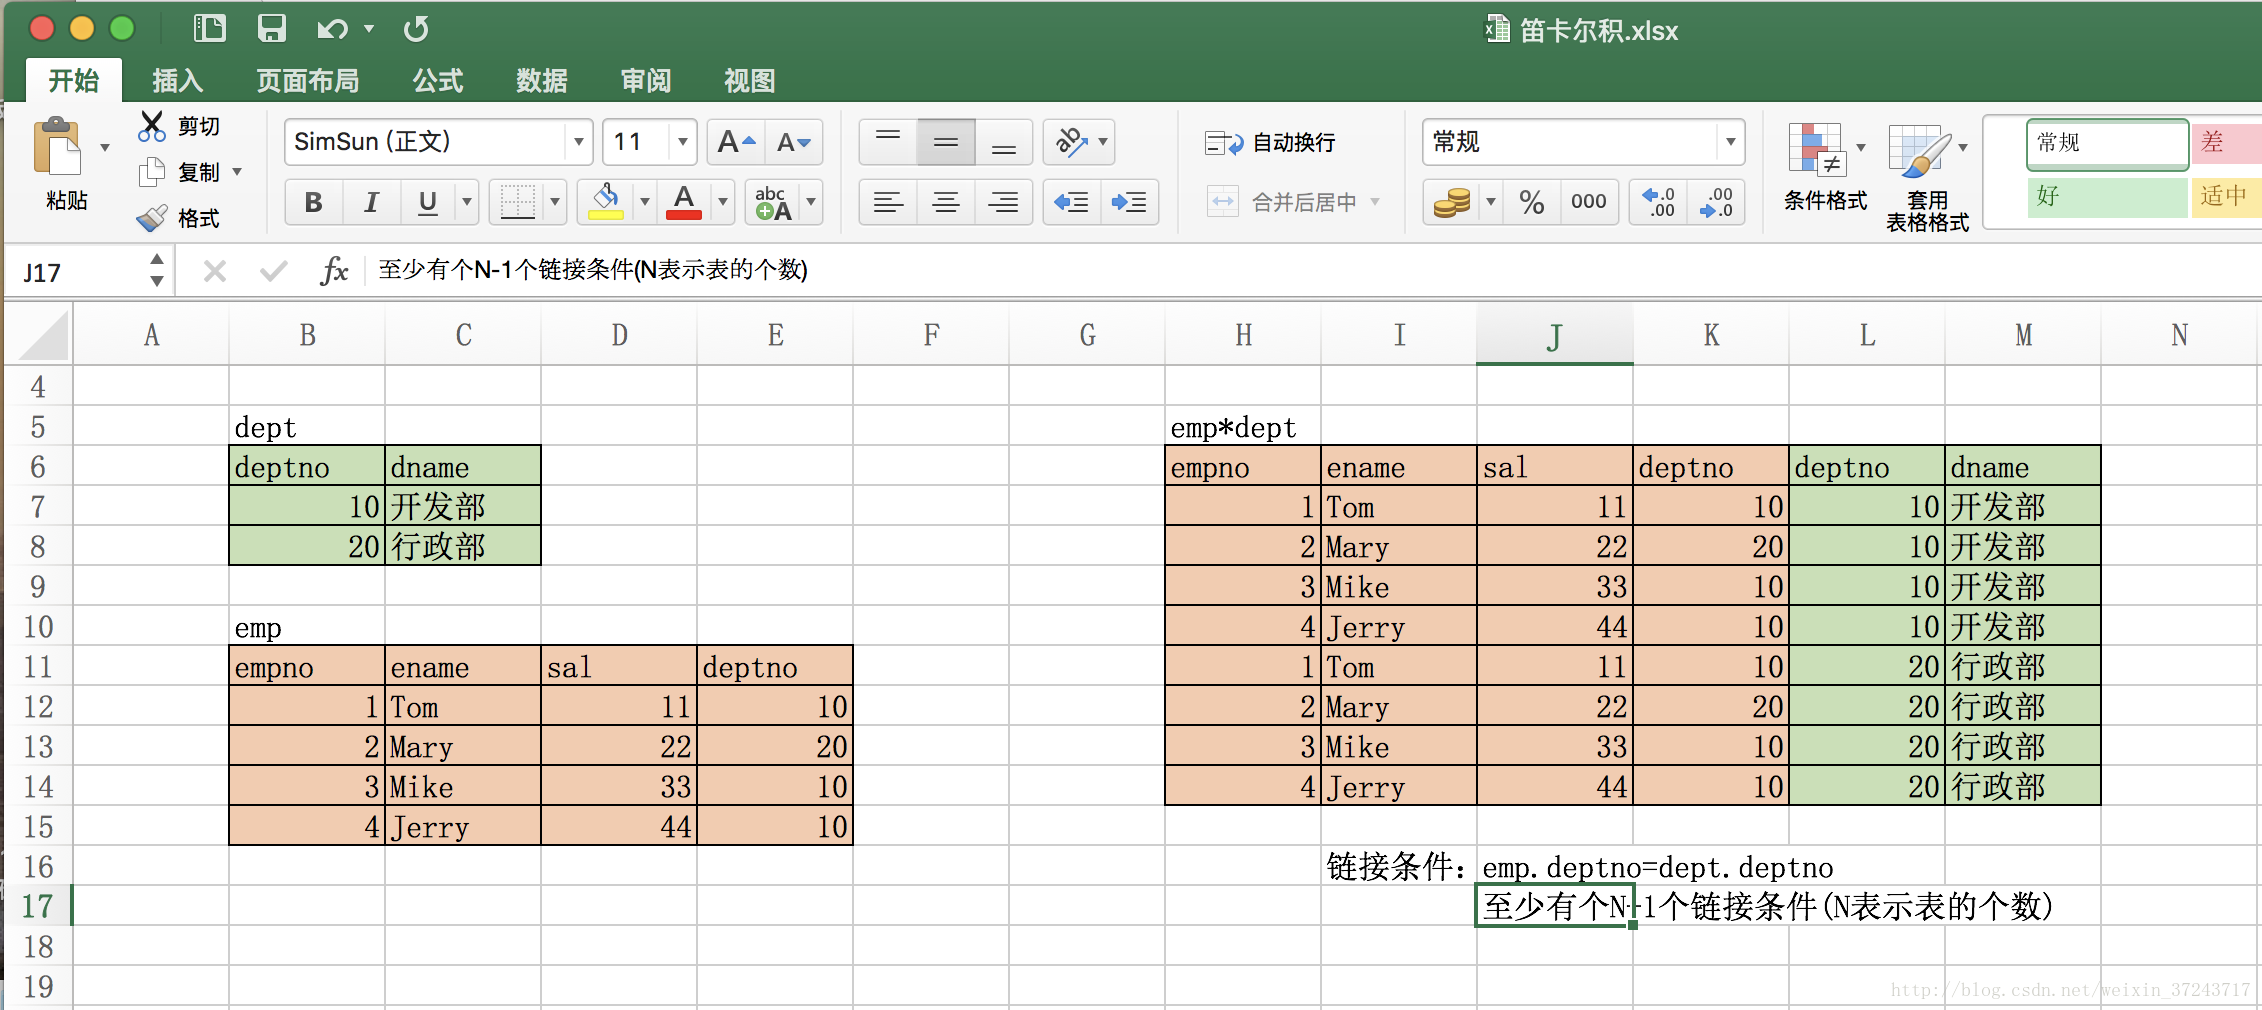Expand borders dropdown arrow
Image resolution: width=2262 pixels, height=1010 pixels.
[x=554, y=202]
